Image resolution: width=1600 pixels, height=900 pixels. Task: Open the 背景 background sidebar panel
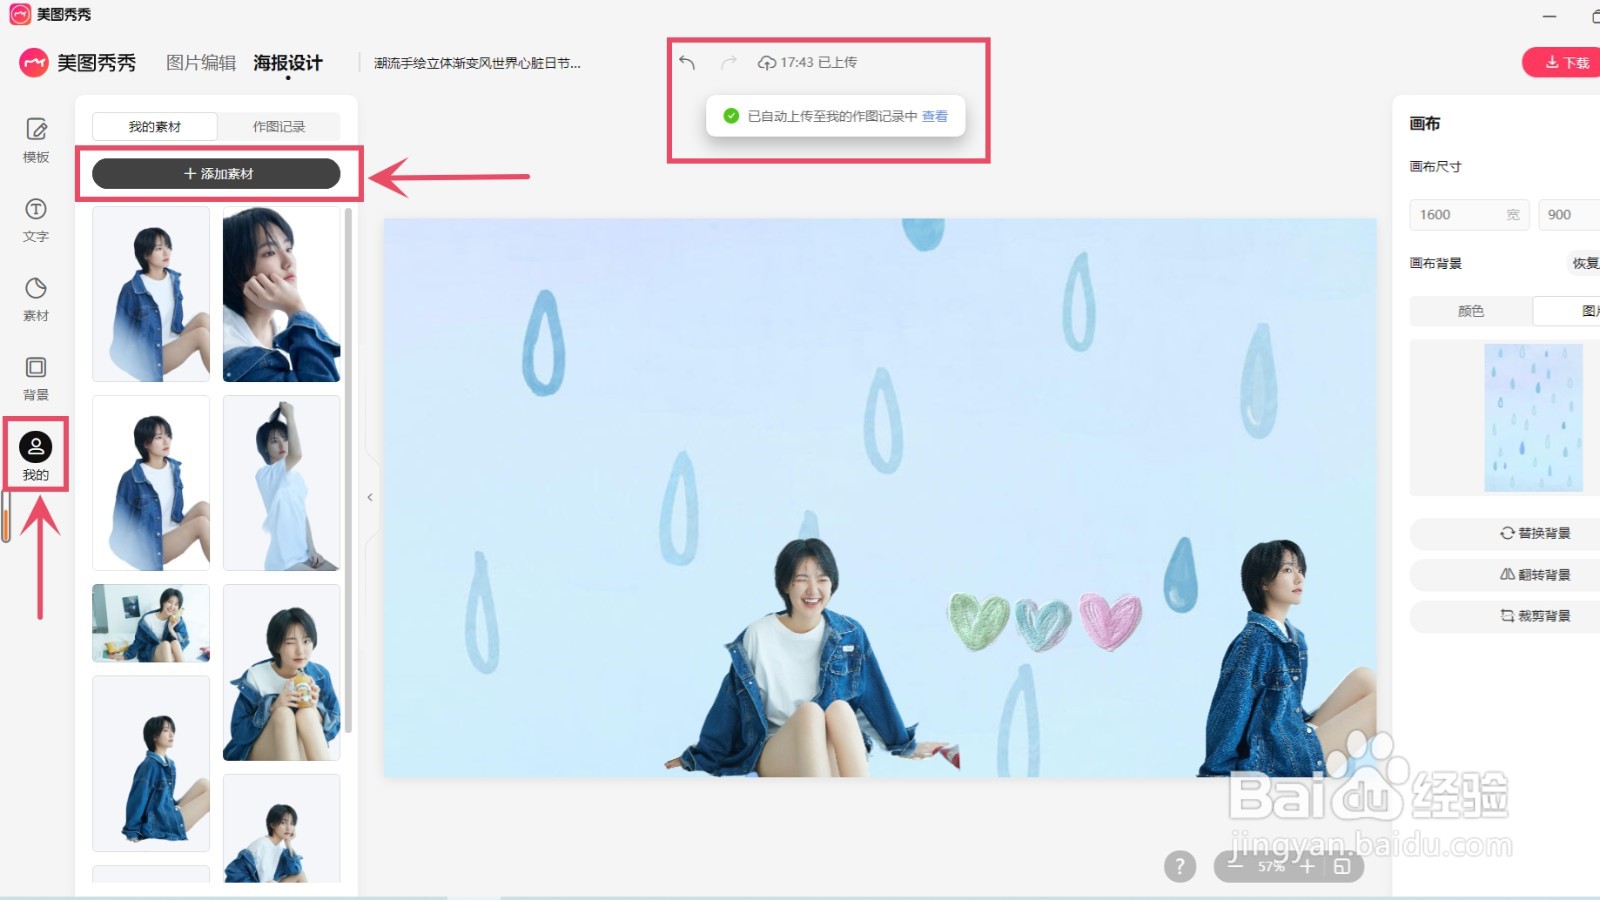(36, 378)
